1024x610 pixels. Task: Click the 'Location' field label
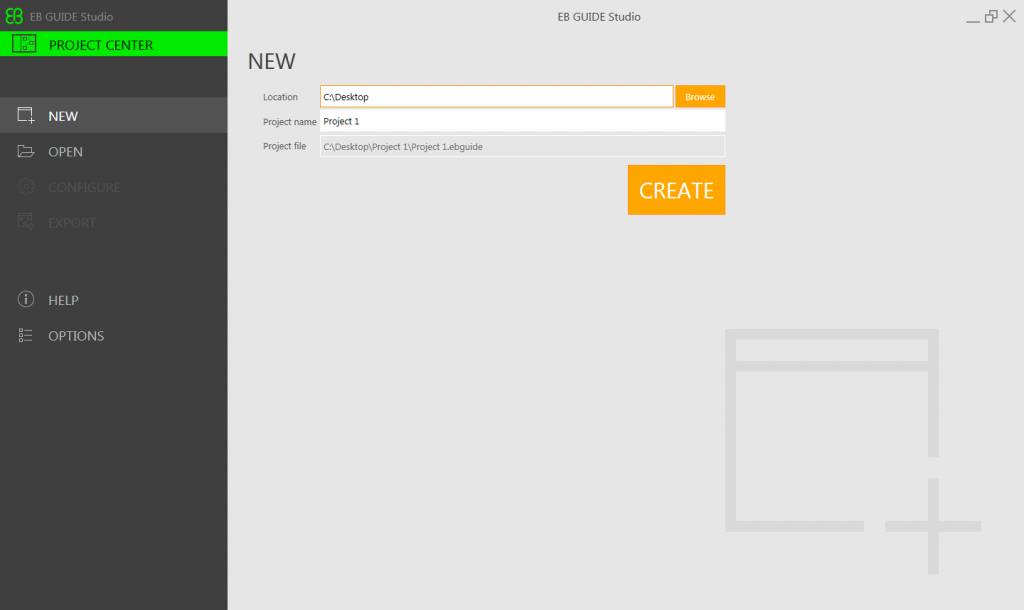click(280, 97)
